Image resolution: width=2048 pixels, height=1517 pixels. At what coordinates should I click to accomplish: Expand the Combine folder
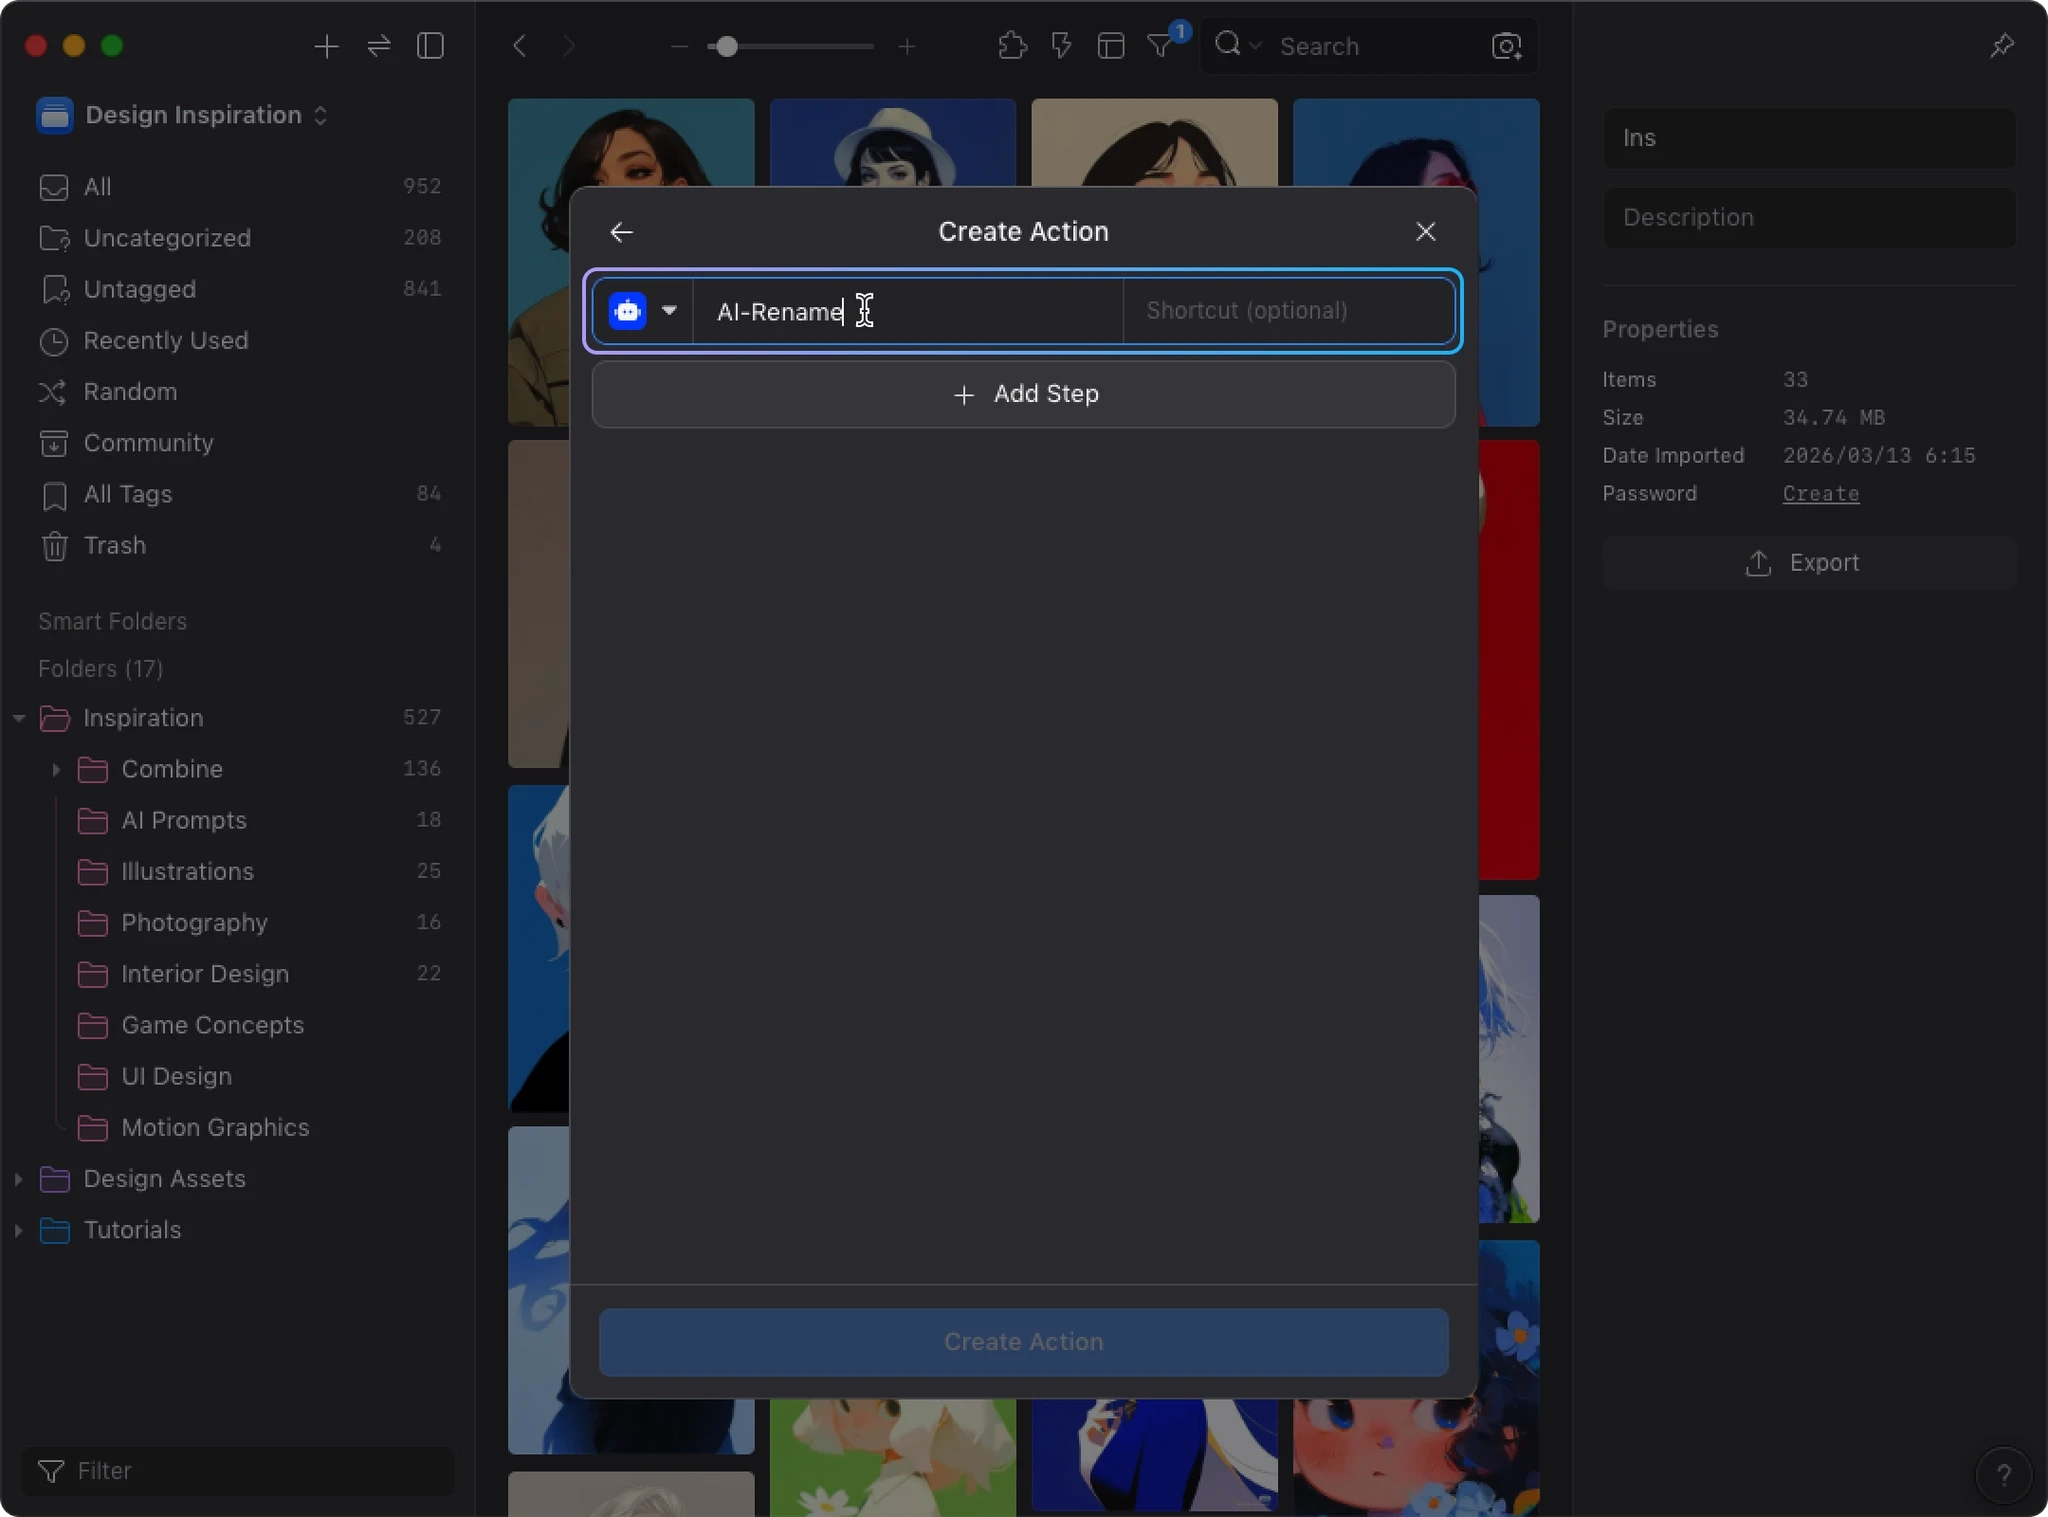[56, 769]
